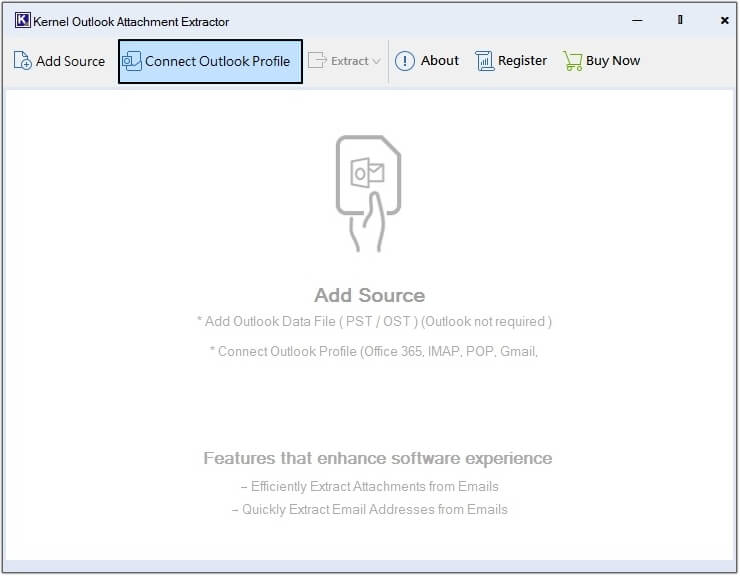Open the Buy Now link

pyautogui.click(x=613, y=60)
